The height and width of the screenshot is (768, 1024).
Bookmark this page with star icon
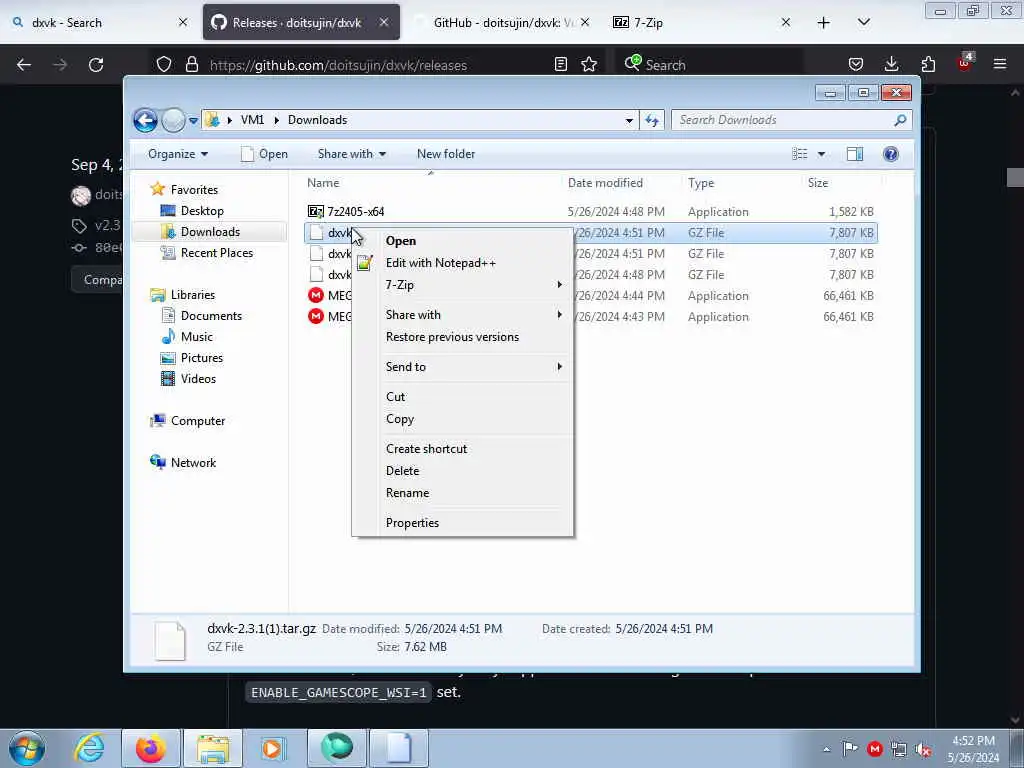pos(589,65)
